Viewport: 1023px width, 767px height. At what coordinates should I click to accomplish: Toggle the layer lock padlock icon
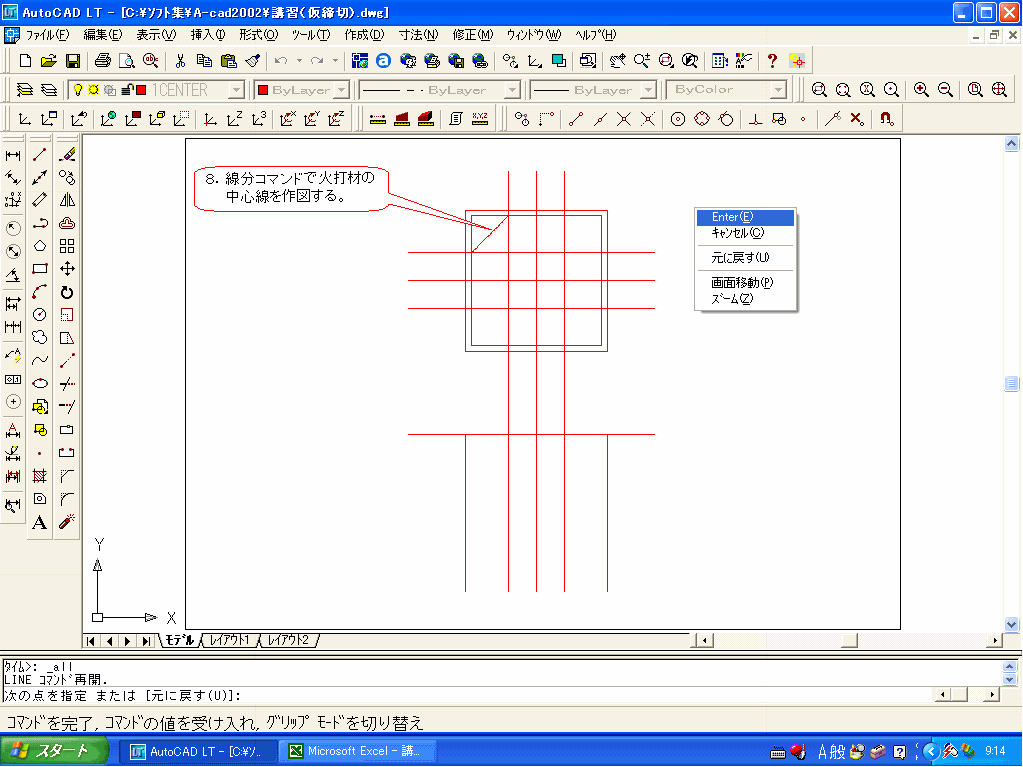coord(127,89)
